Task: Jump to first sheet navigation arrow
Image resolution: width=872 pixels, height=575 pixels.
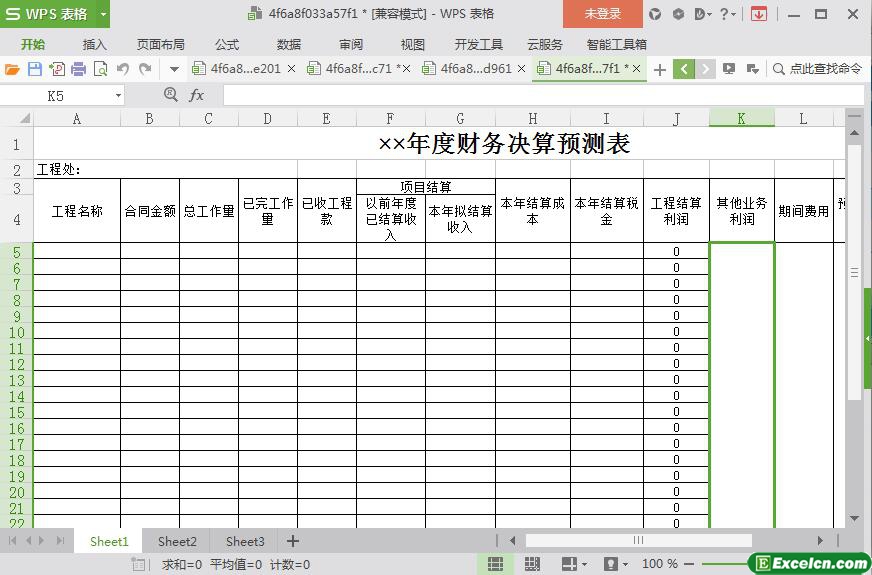Action: (12, 541)
